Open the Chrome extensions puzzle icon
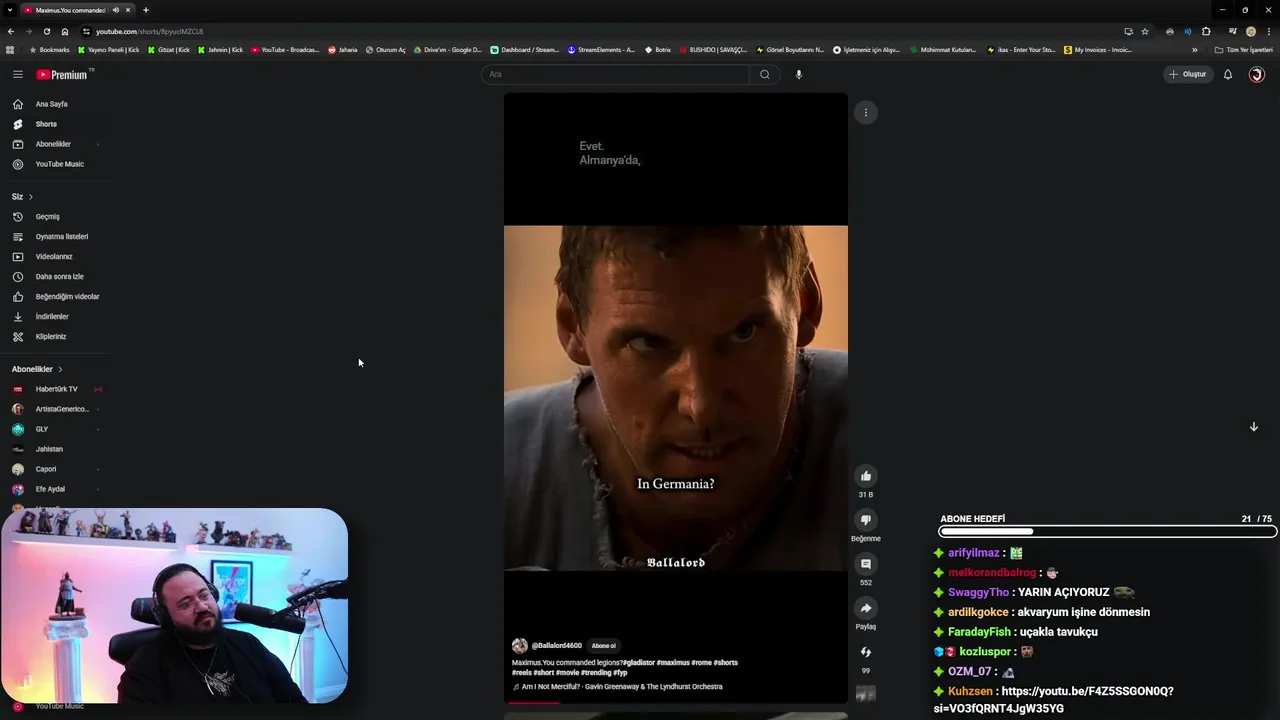Screen dimensions: 1280x720 click(x=1206, y=31)
